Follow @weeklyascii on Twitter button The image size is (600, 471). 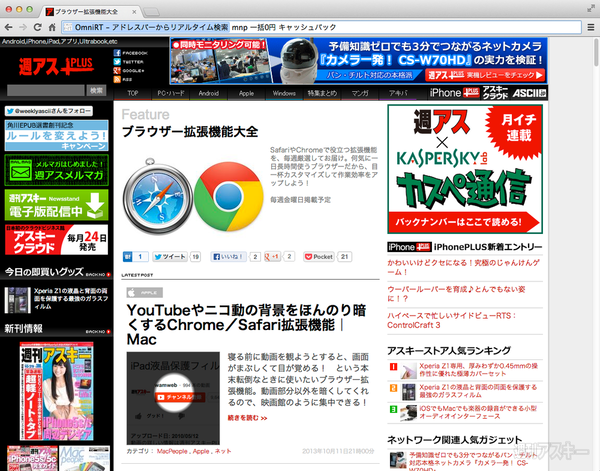click(49, 111)
